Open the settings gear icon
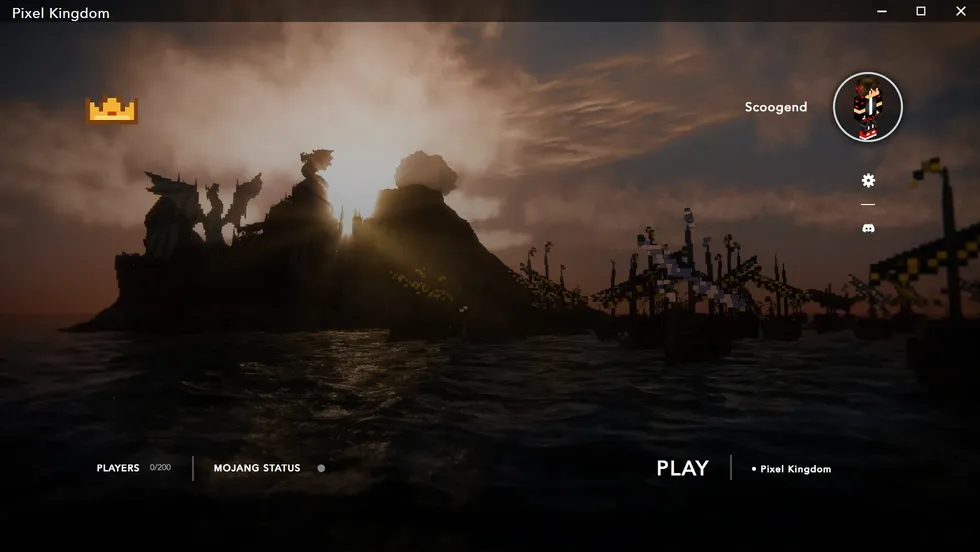The image size is (980, 552). point(868,181)
